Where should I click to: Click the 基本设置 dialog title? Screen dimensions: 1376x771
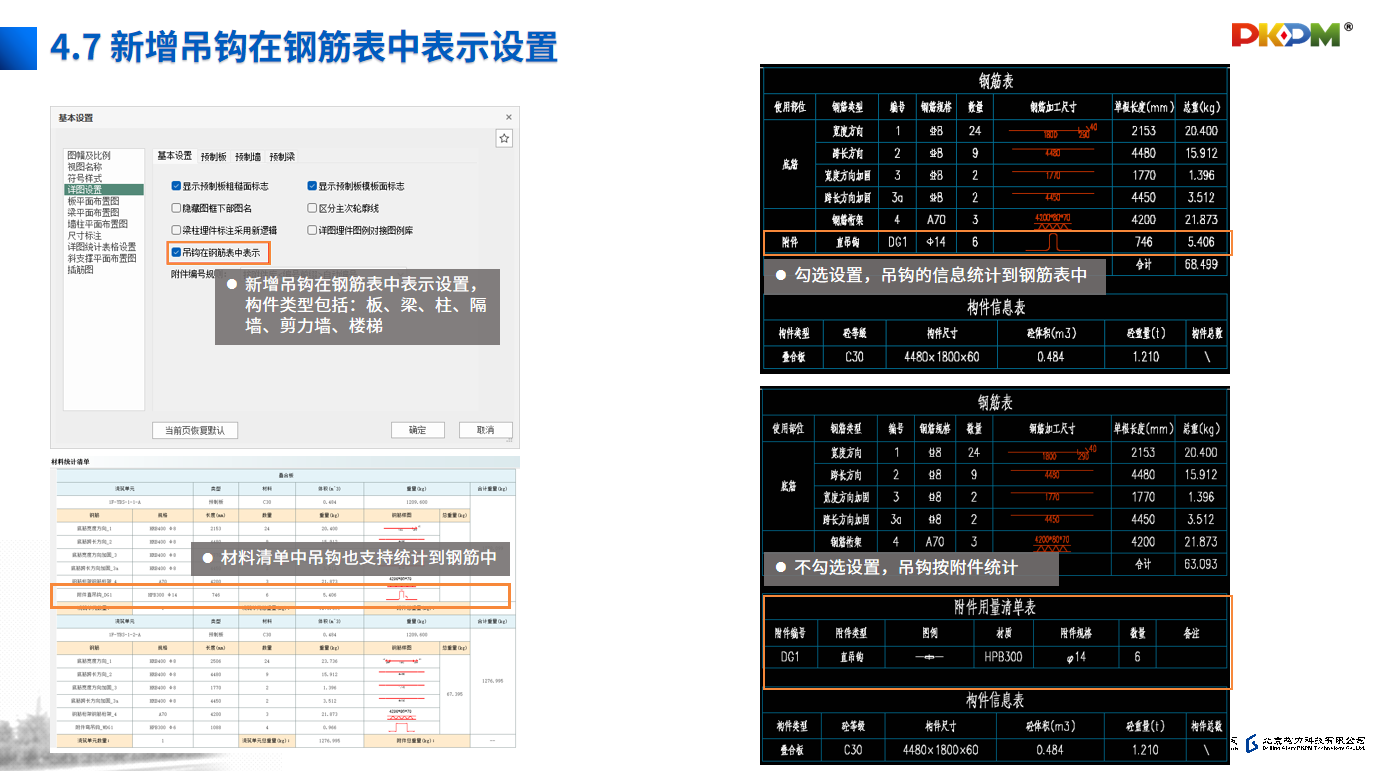(76, 118)
